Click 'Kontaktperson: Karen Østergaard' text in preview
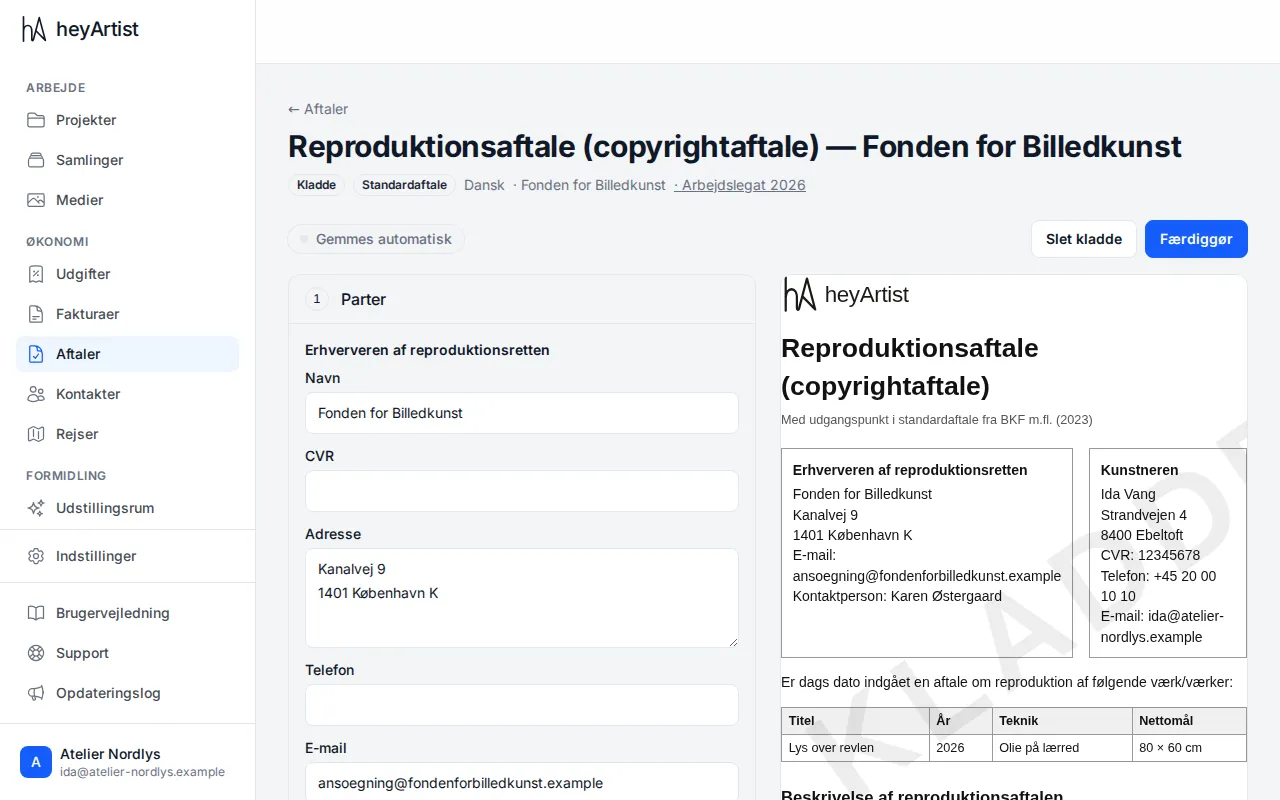The width and height of the screenshot is (1280, 800). click(897, 596)
